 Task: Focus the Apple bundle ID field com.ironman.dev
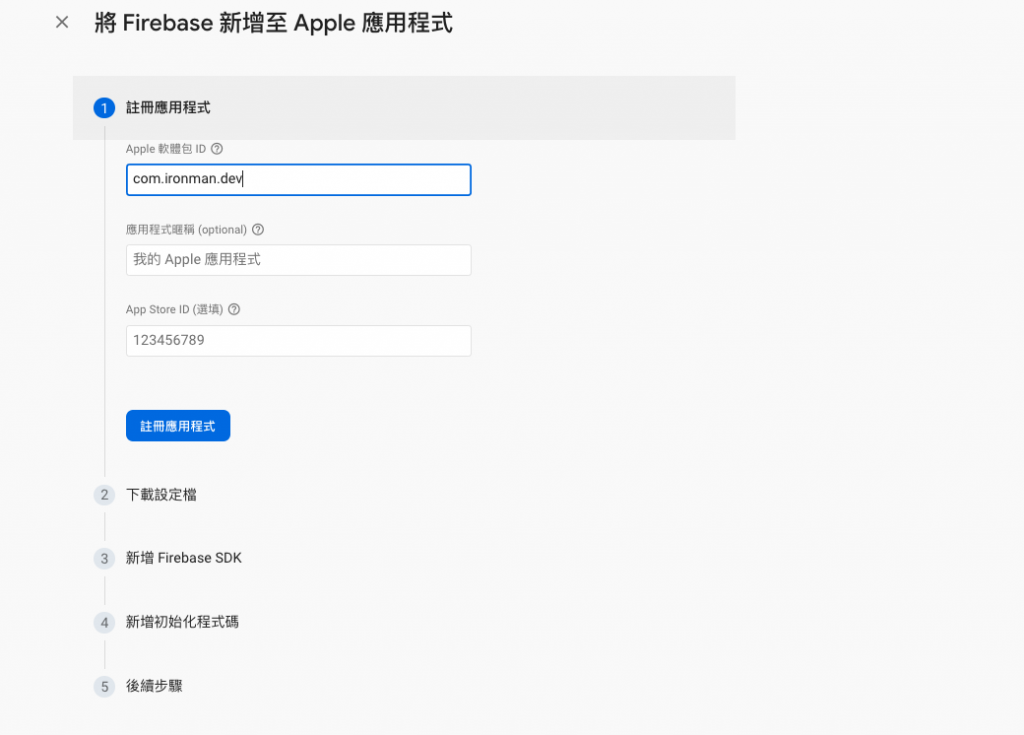coord(298,180)
